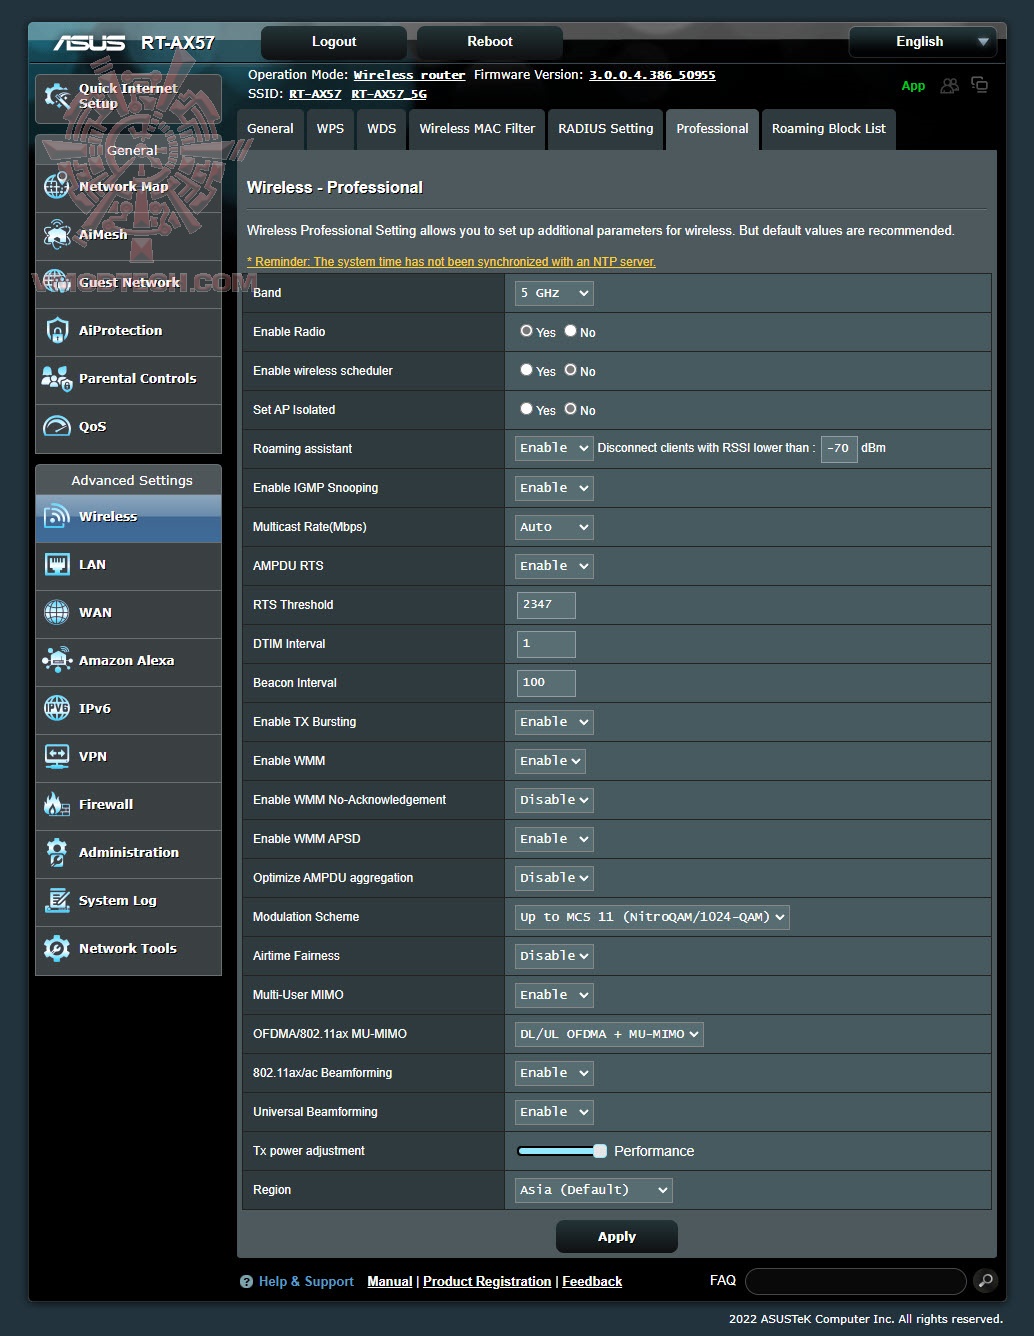This screenshot has height=1336, width=1034.
Task: Open the AMPDU RTS dropdown
Action: click(x=554, y=566)
